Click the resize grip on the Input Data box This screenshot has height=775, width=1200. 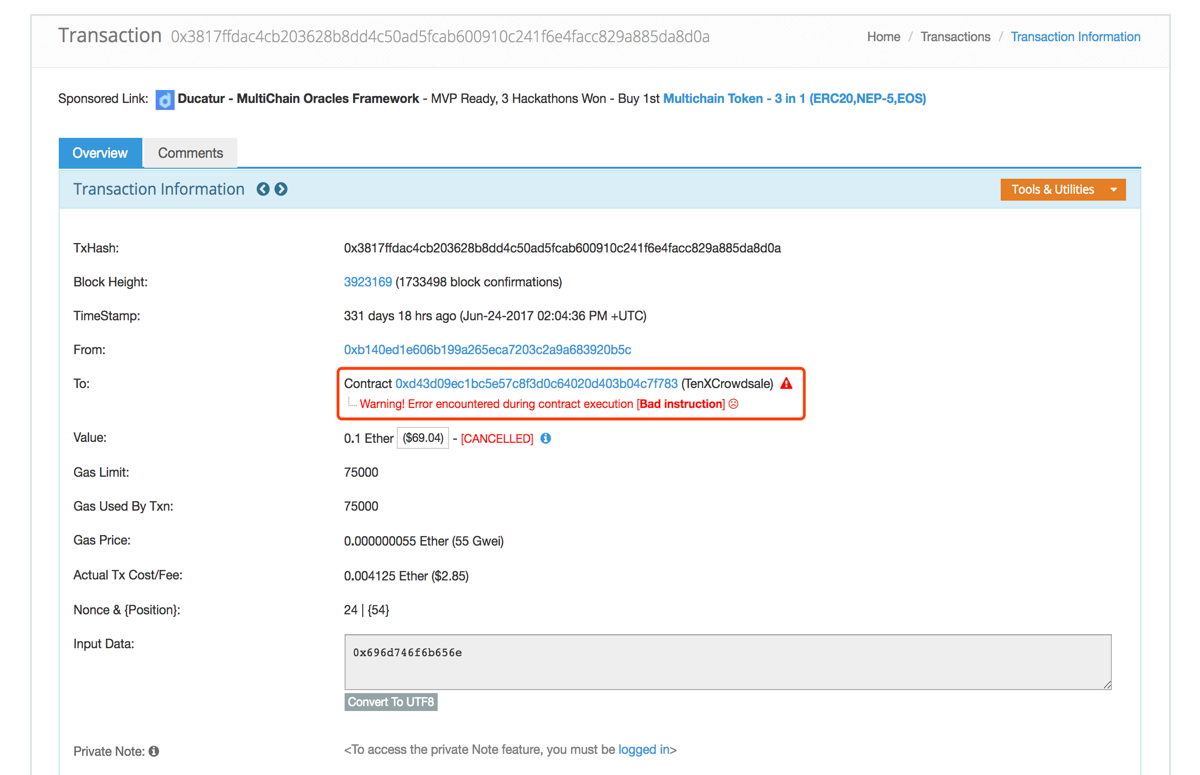coord(1106,683)
